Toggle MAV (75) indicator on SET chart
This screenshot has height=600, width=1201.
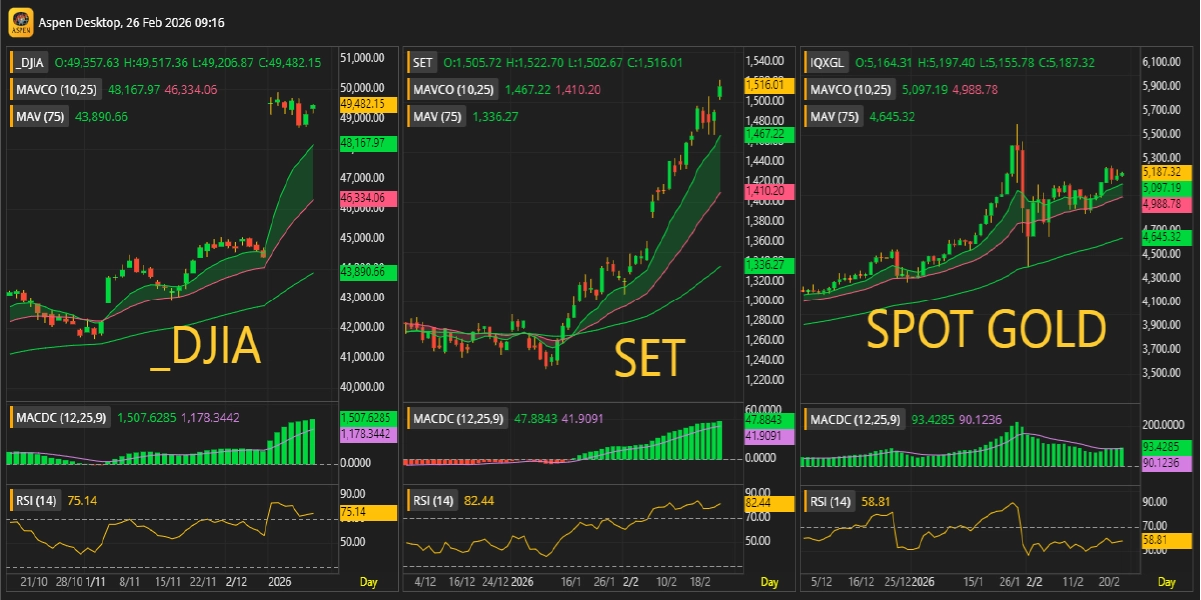click(x=437, y=117)
